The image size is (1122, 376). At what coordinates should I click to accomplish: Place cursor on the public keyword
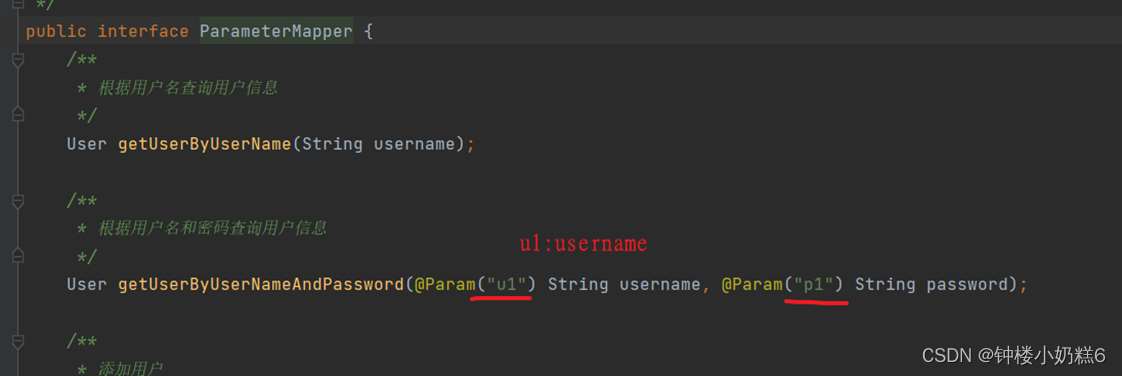pyautogui.click(x=56, y=32)
